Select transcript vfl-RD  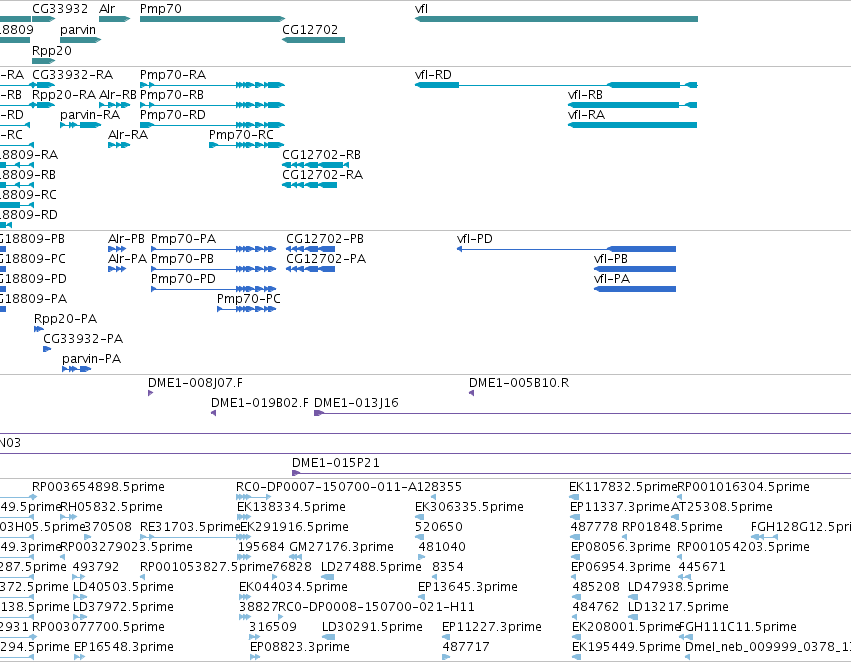(x=556, y=85)
